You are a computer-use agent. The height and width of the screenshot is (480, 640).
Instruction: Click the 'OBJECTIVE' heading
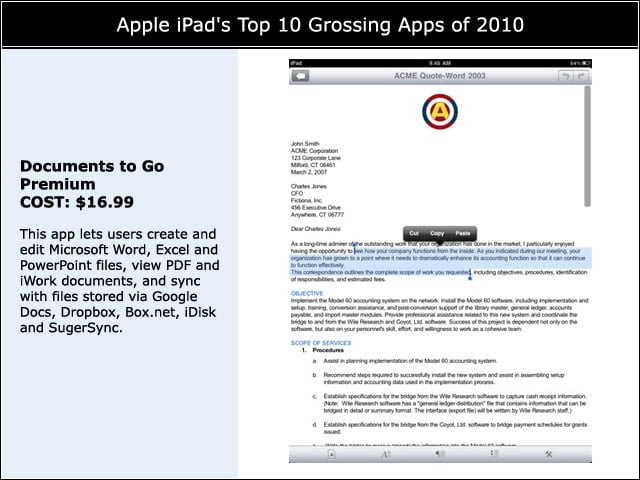pyautogui.click(x=307, y=293)
